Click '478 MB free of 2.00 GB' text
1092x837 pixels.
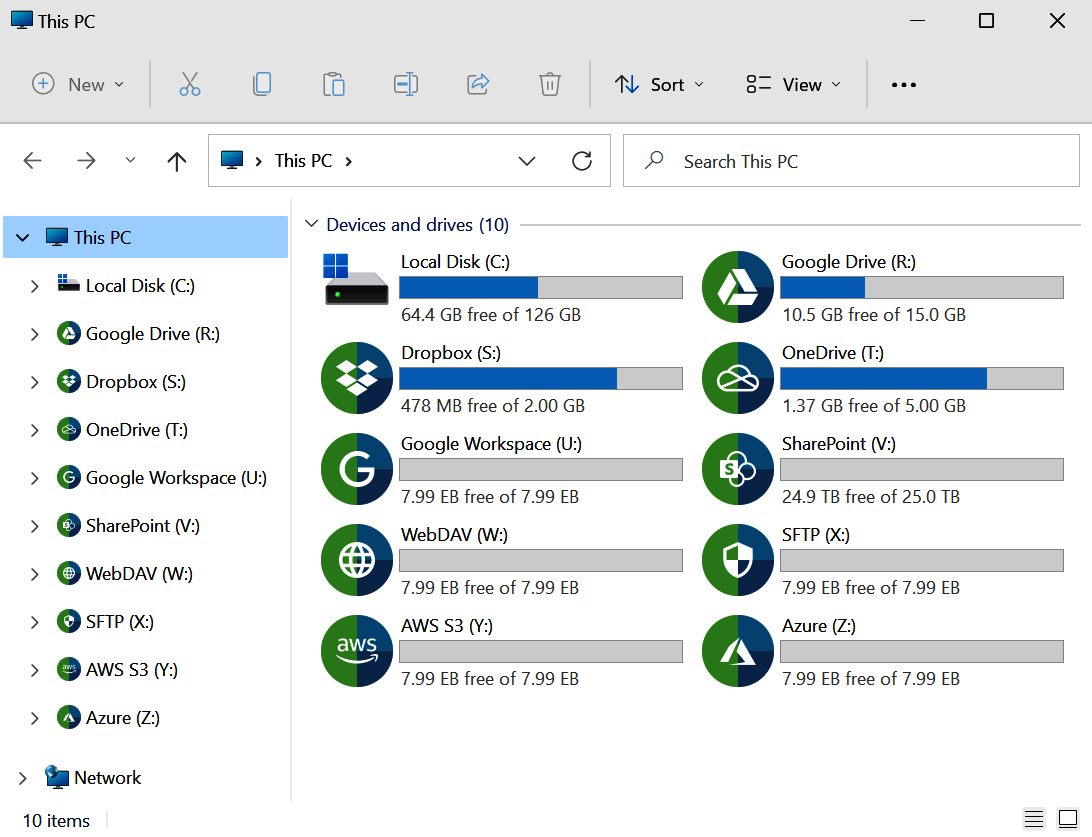[493, 405]
